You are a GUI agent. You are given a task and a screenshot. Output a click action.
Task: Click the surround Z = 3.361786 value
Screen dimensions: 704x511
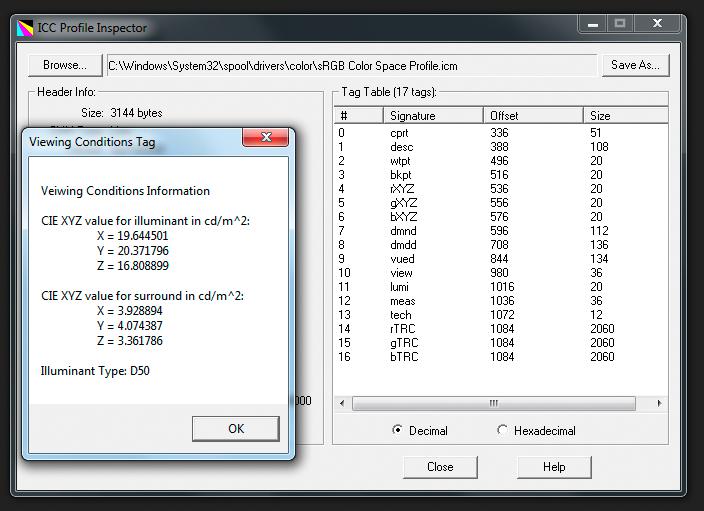click(x=130, y=341)
